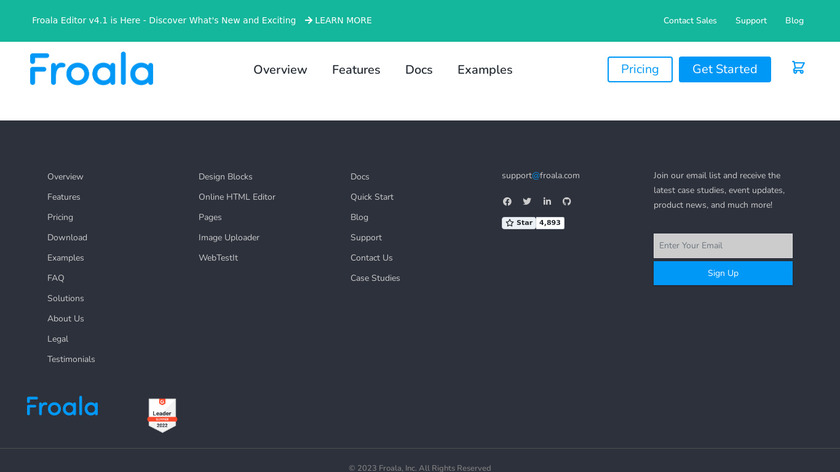Open Froala's GitHub repository icon
840x472 pixels.
coord(567,201)
